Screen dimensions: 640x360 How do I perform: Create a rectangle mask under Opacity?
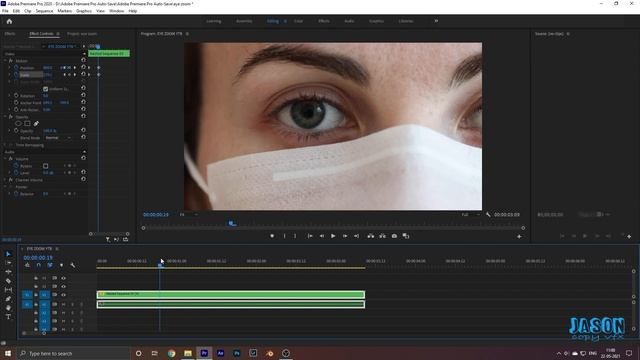point(27,123)
